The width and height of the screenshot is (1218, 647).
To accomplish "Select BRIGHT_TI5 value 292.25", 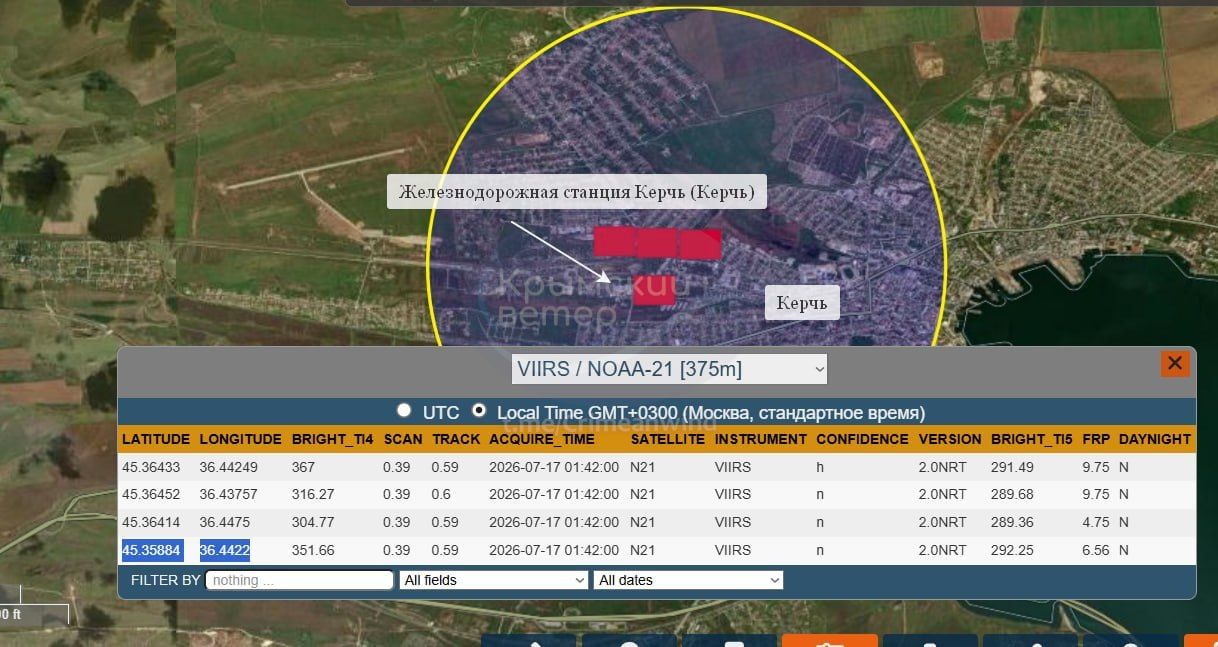I will tap(1012, 550).
